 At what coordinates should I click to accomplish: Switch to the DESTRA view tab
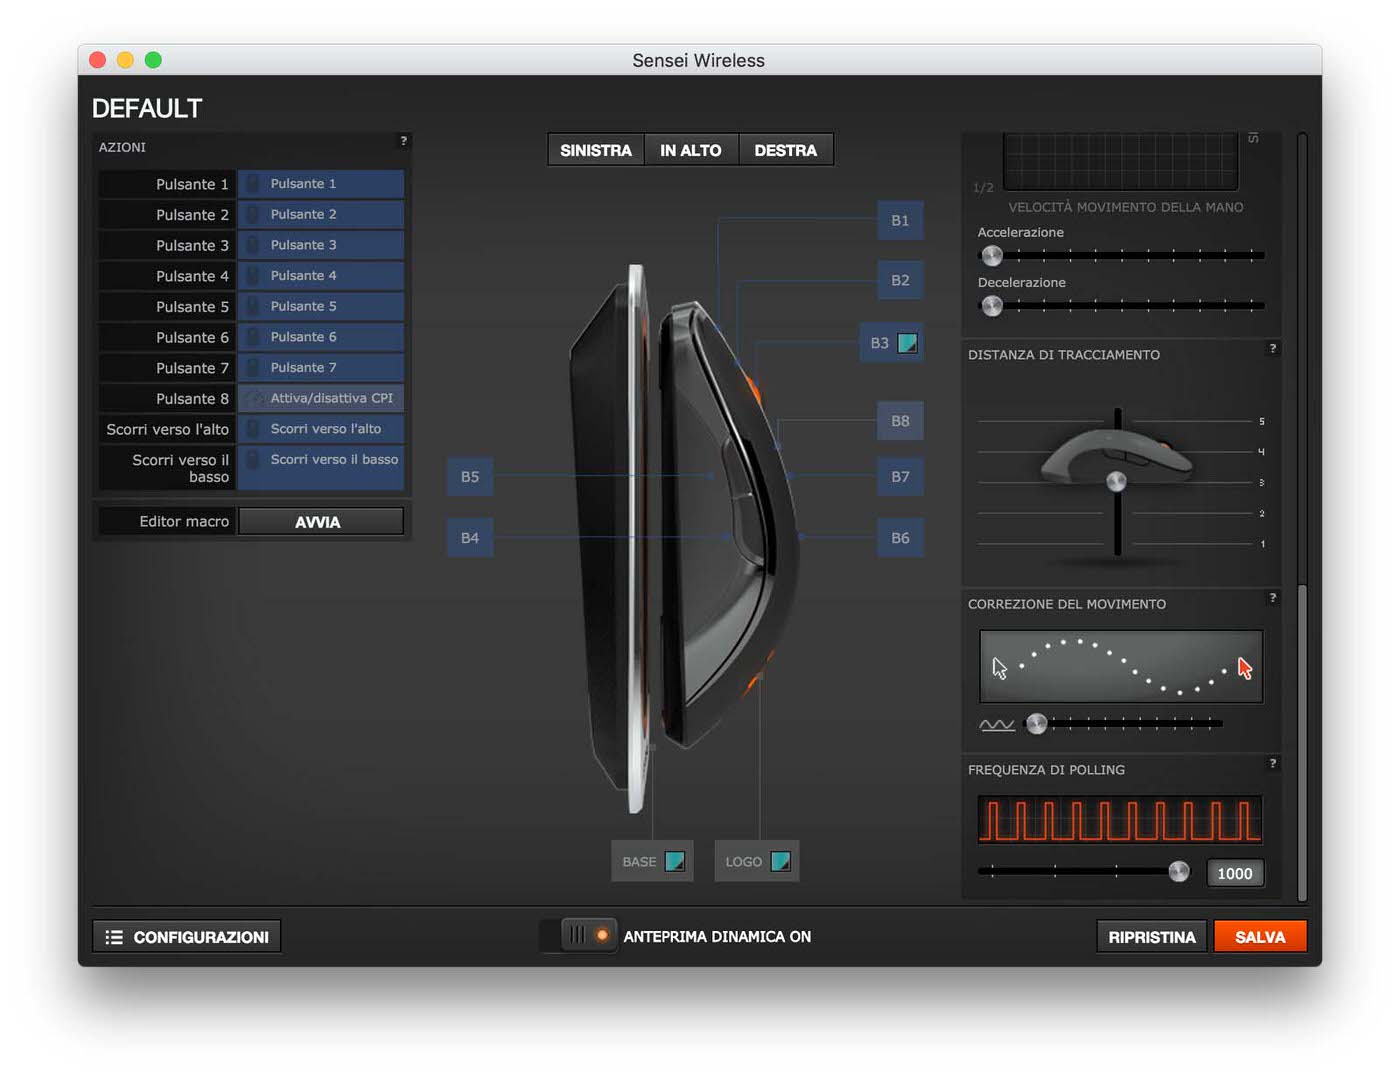click(786, 150)
